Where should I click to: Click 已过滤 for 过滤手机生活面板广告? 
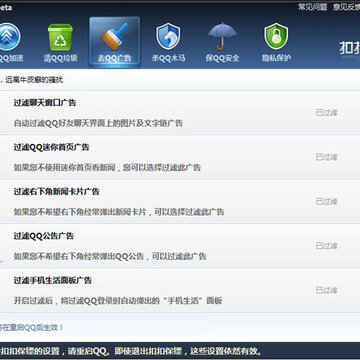[x=326, y=290]
